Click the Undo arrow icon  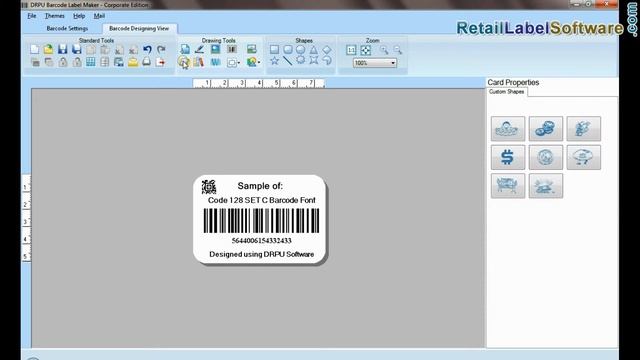coord(147,49)
